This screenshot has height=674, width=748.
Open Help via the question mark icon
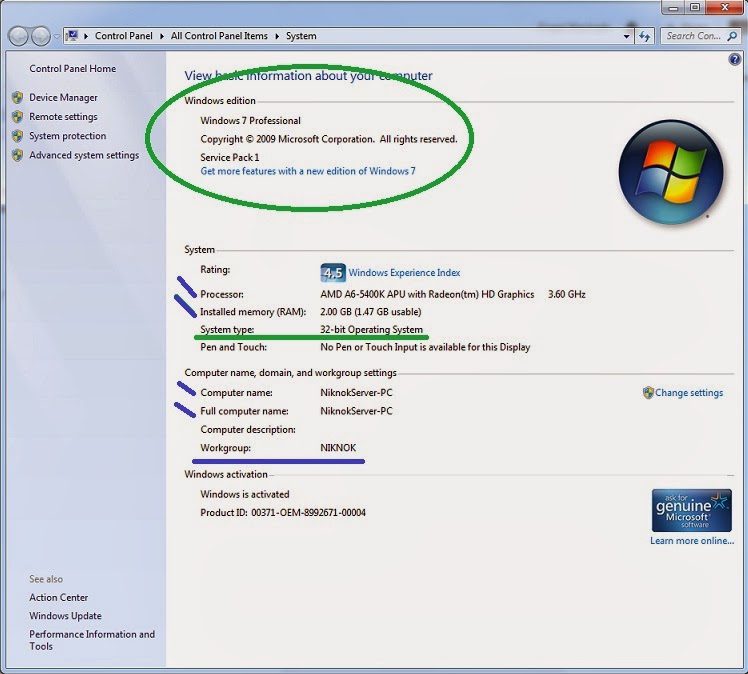click(x=735, y=59)
